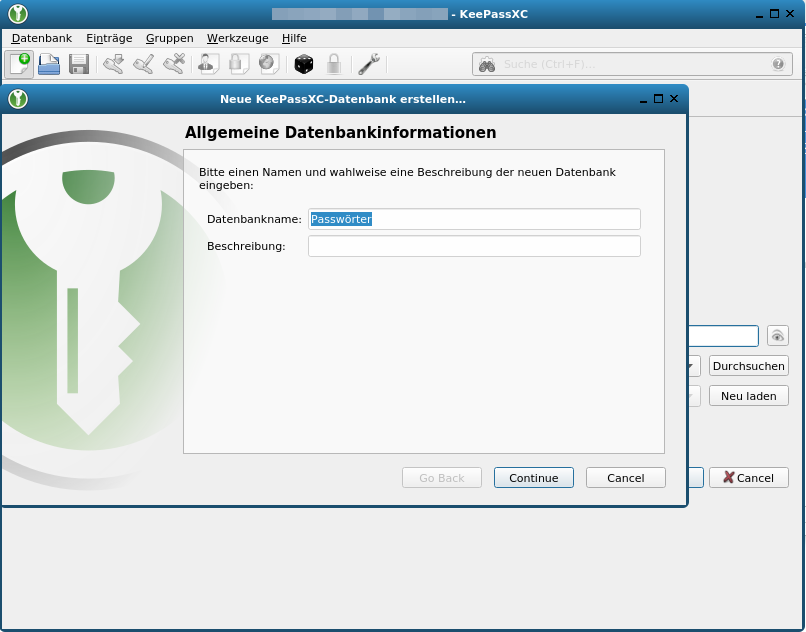Expand the dropdown beside Durchsuchen
This screenshot has height=632, width=806.
pos(692,366)
